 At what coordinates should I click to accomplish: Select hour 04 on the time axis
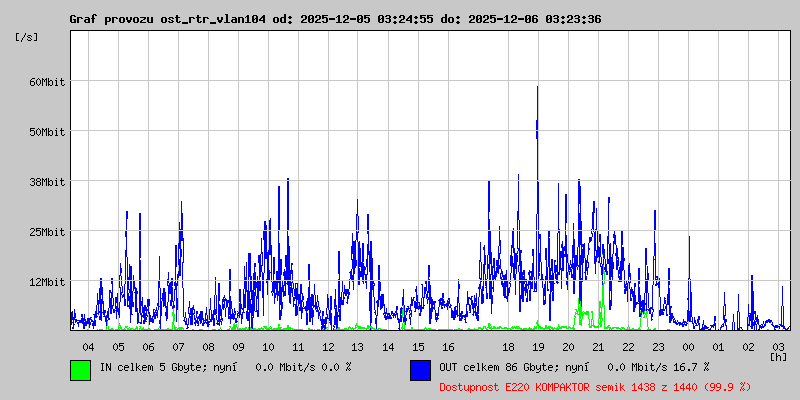88,346
